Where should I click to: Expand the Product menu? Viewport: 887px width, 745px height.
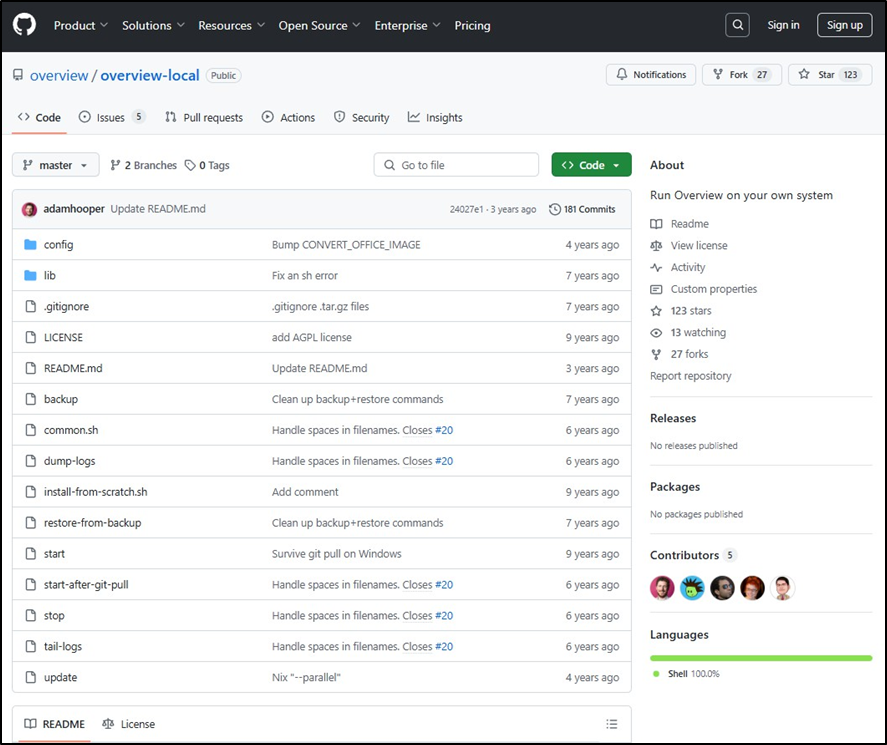[x=81, y=25]
